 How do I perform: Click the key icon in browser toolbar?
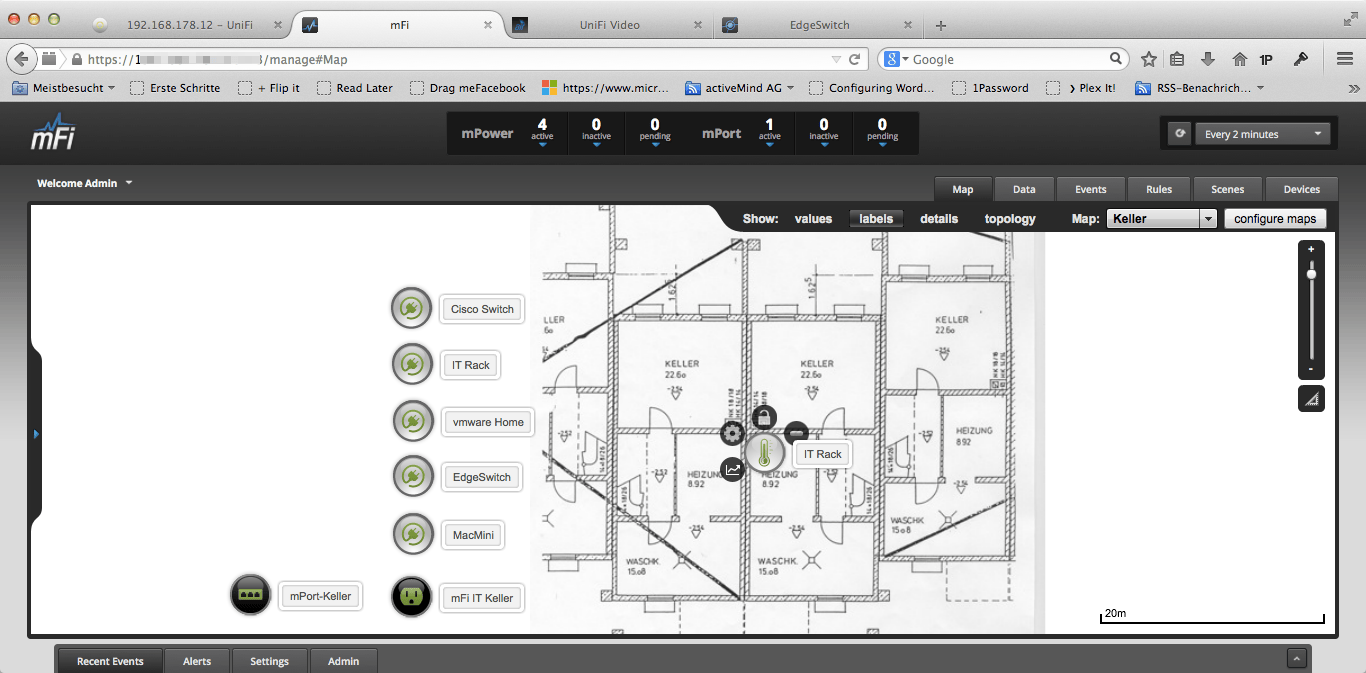click(x=1301, y=59)
